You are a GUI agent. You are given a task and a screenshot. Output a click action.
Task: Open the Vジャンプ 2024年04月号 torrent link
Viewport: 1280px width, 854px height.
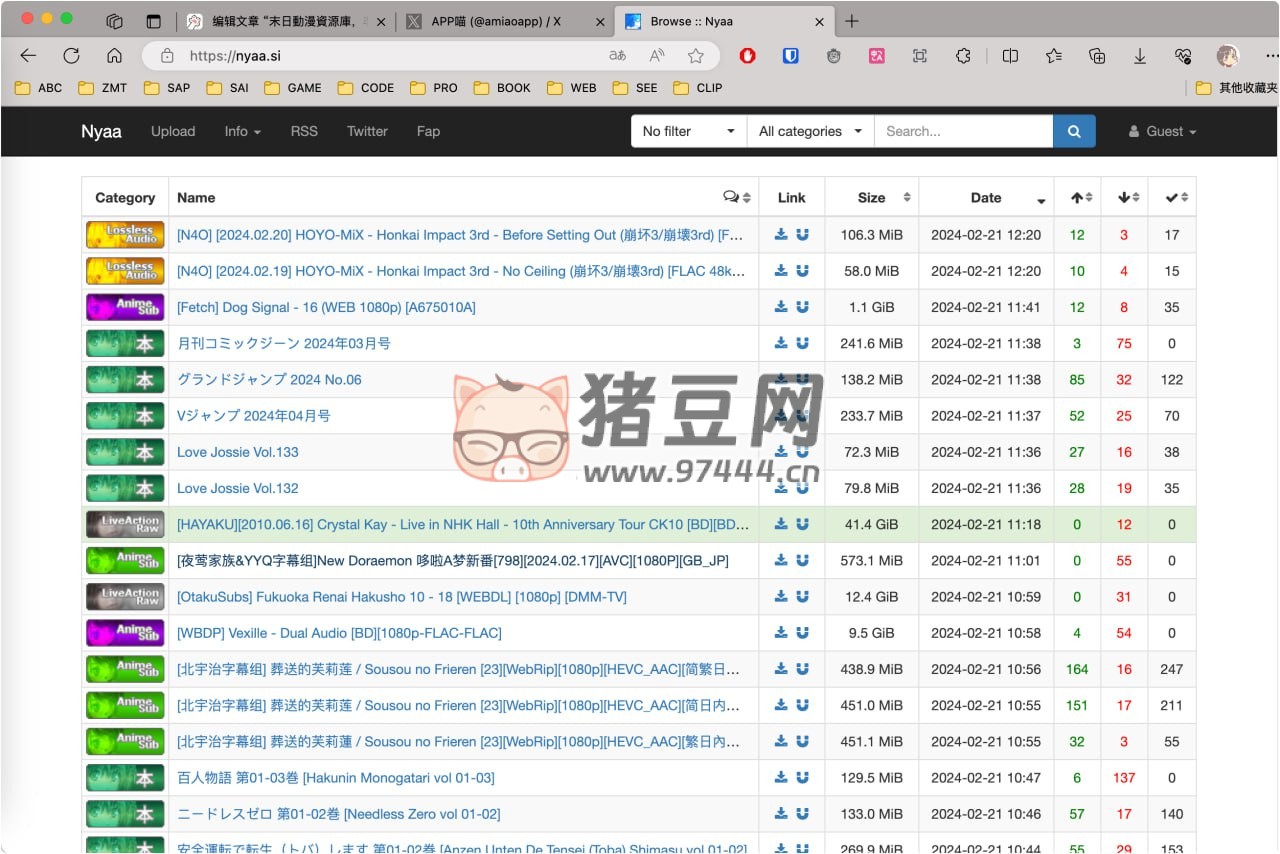coord(254,416)
